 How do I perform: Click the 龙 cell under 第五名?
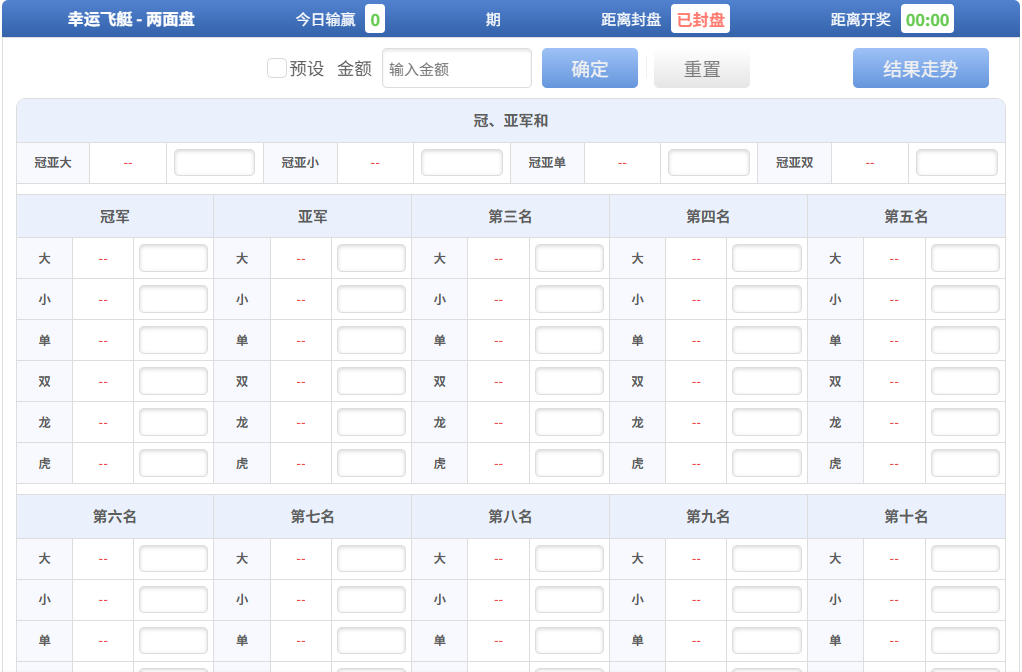click(834, 421)
